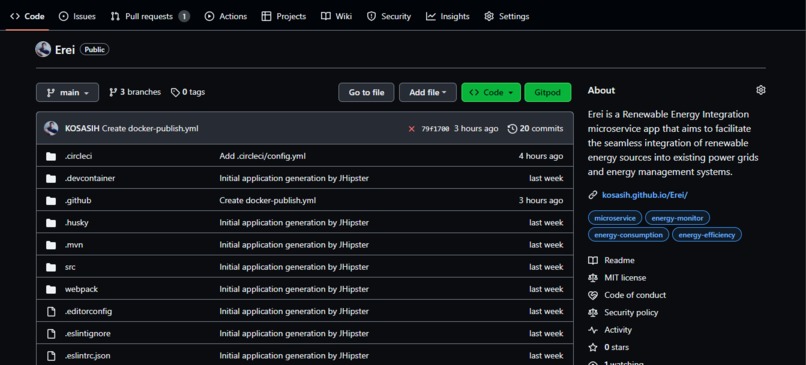Expand the Add file dropdown

click(x=428, y=93)
